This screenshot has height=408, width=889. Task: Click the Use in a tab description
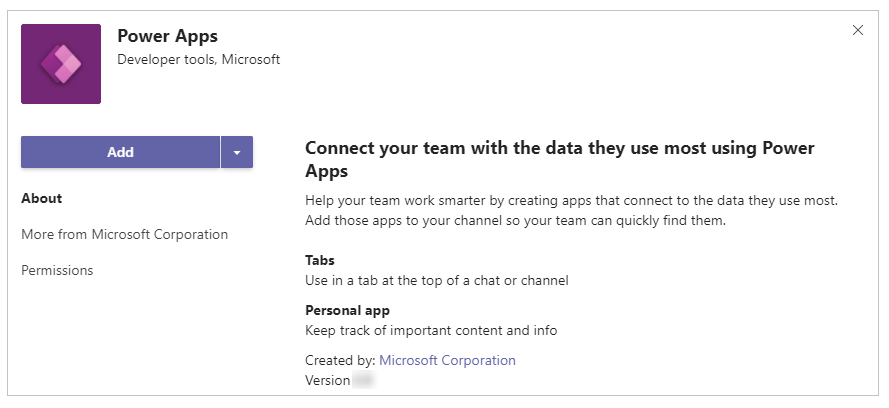pos(436,281)
